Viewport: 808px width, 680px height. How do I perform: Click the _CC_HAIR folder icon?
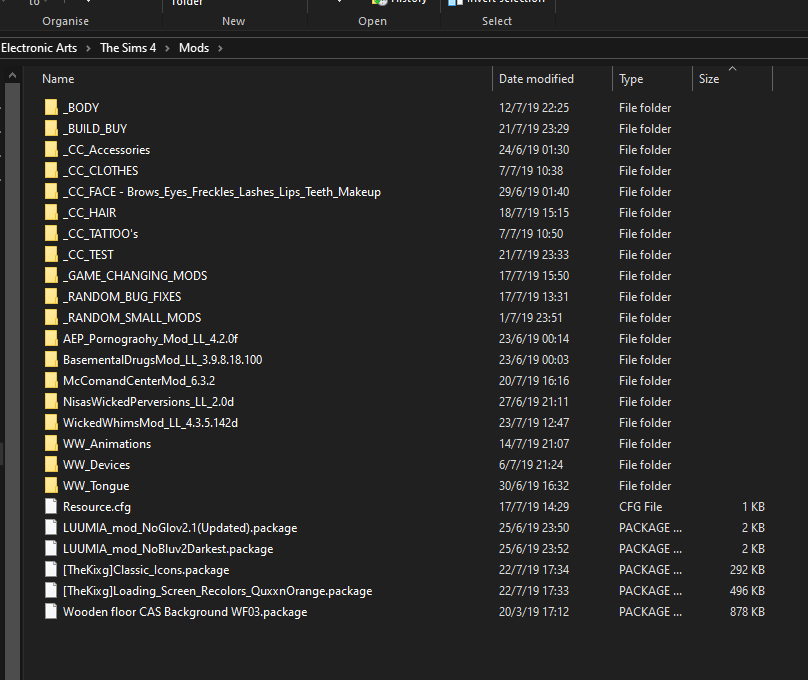point(51,212)
